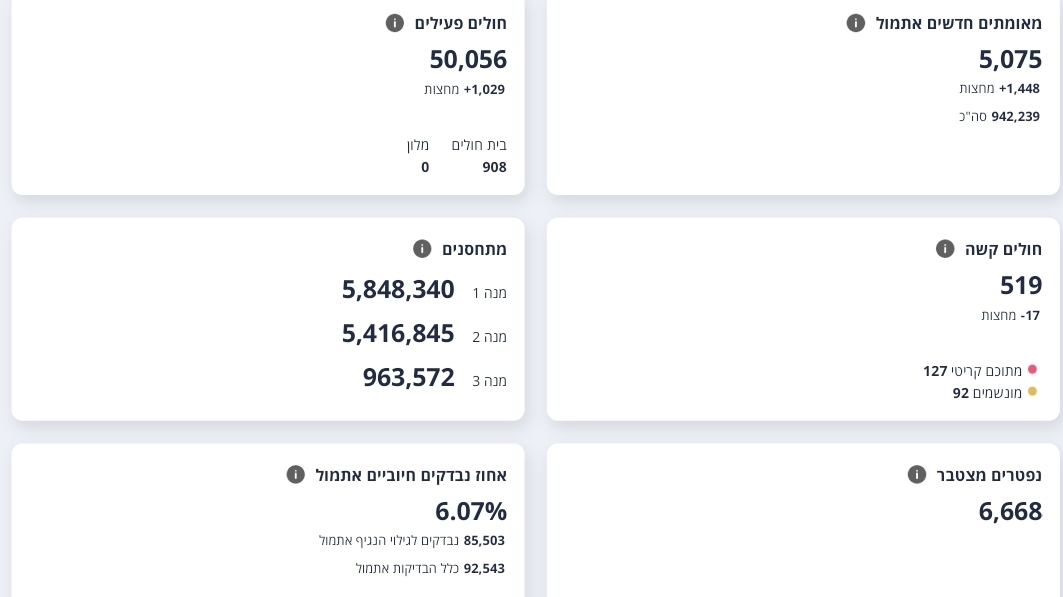Click the new confirmed cases number 5,075
Image resolution: width=1063 pixels, height=597 pixels.
click(x=1010, y=59)
